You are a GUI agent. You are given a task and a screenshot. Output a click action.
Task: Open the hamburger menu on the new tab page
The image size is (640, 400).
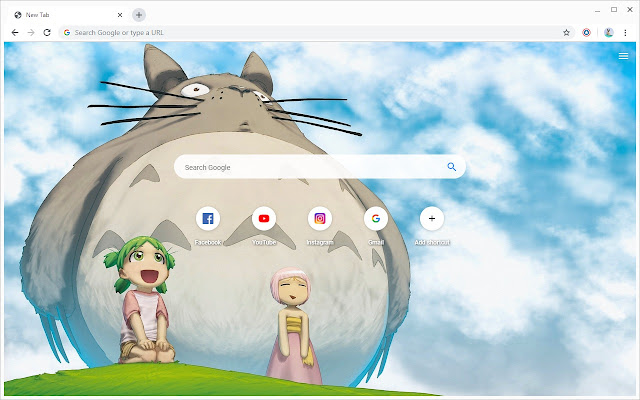[623, 56]
